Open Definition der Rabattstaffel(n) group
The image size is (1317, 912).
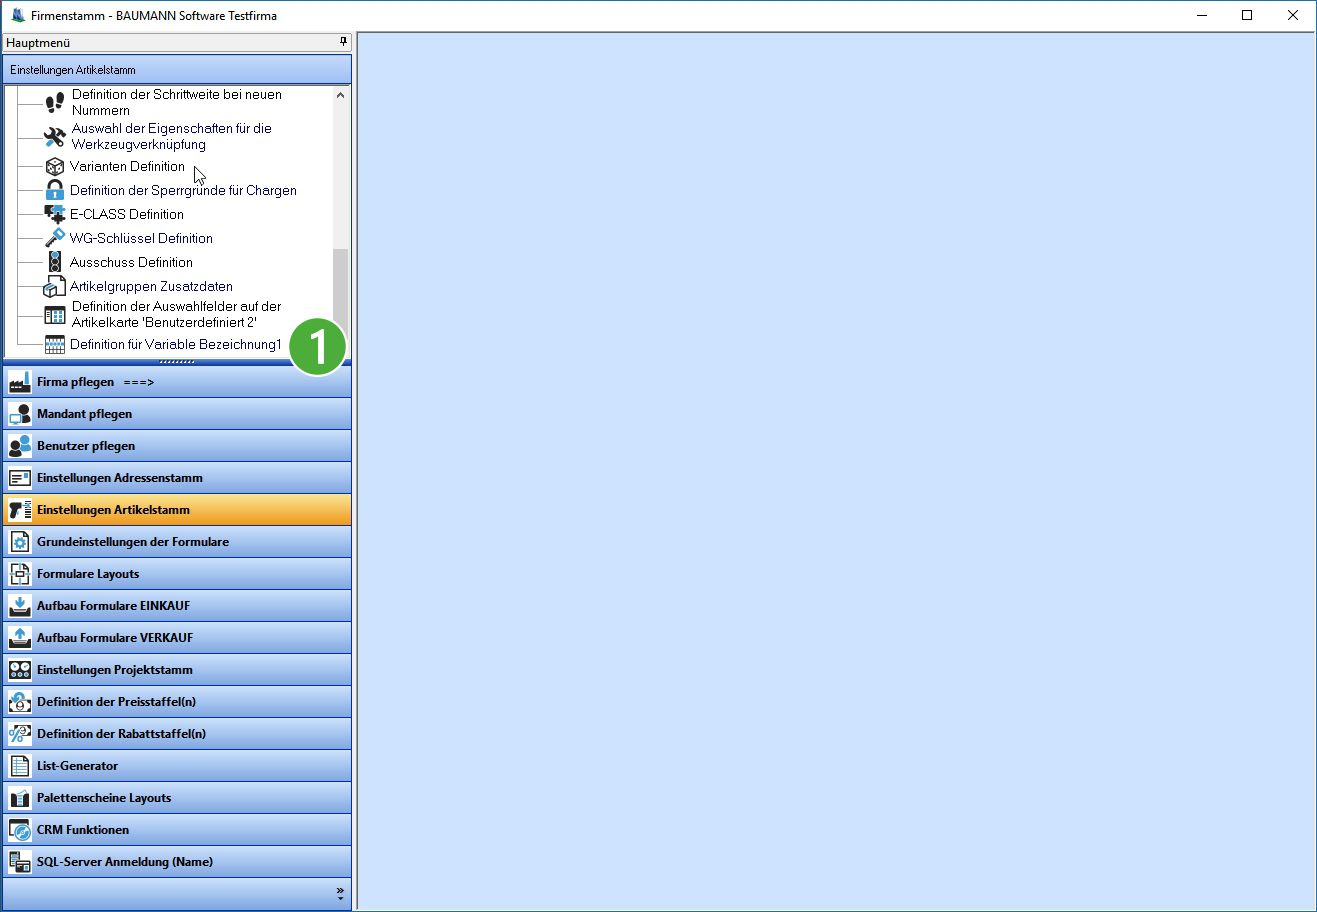[x=177, y=734]
